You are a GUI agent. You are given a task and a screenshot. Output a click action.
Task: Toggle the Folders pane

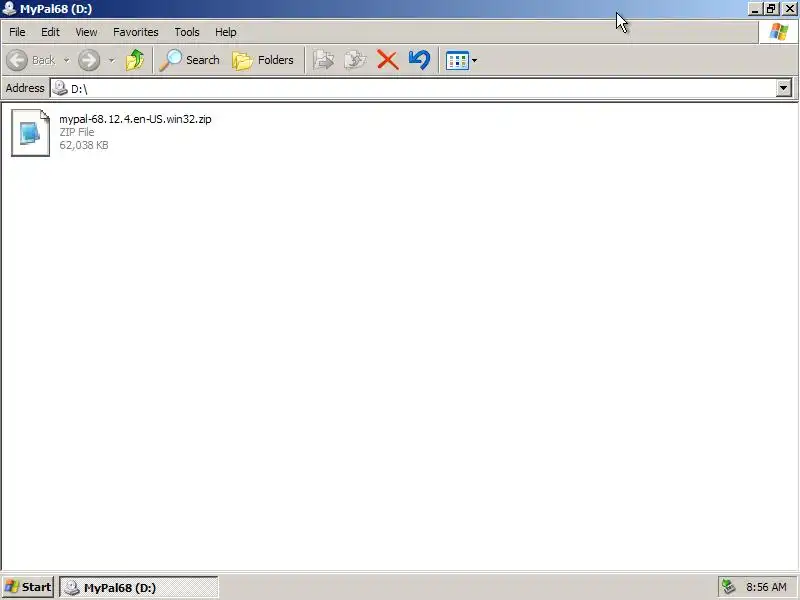point(263,60)
